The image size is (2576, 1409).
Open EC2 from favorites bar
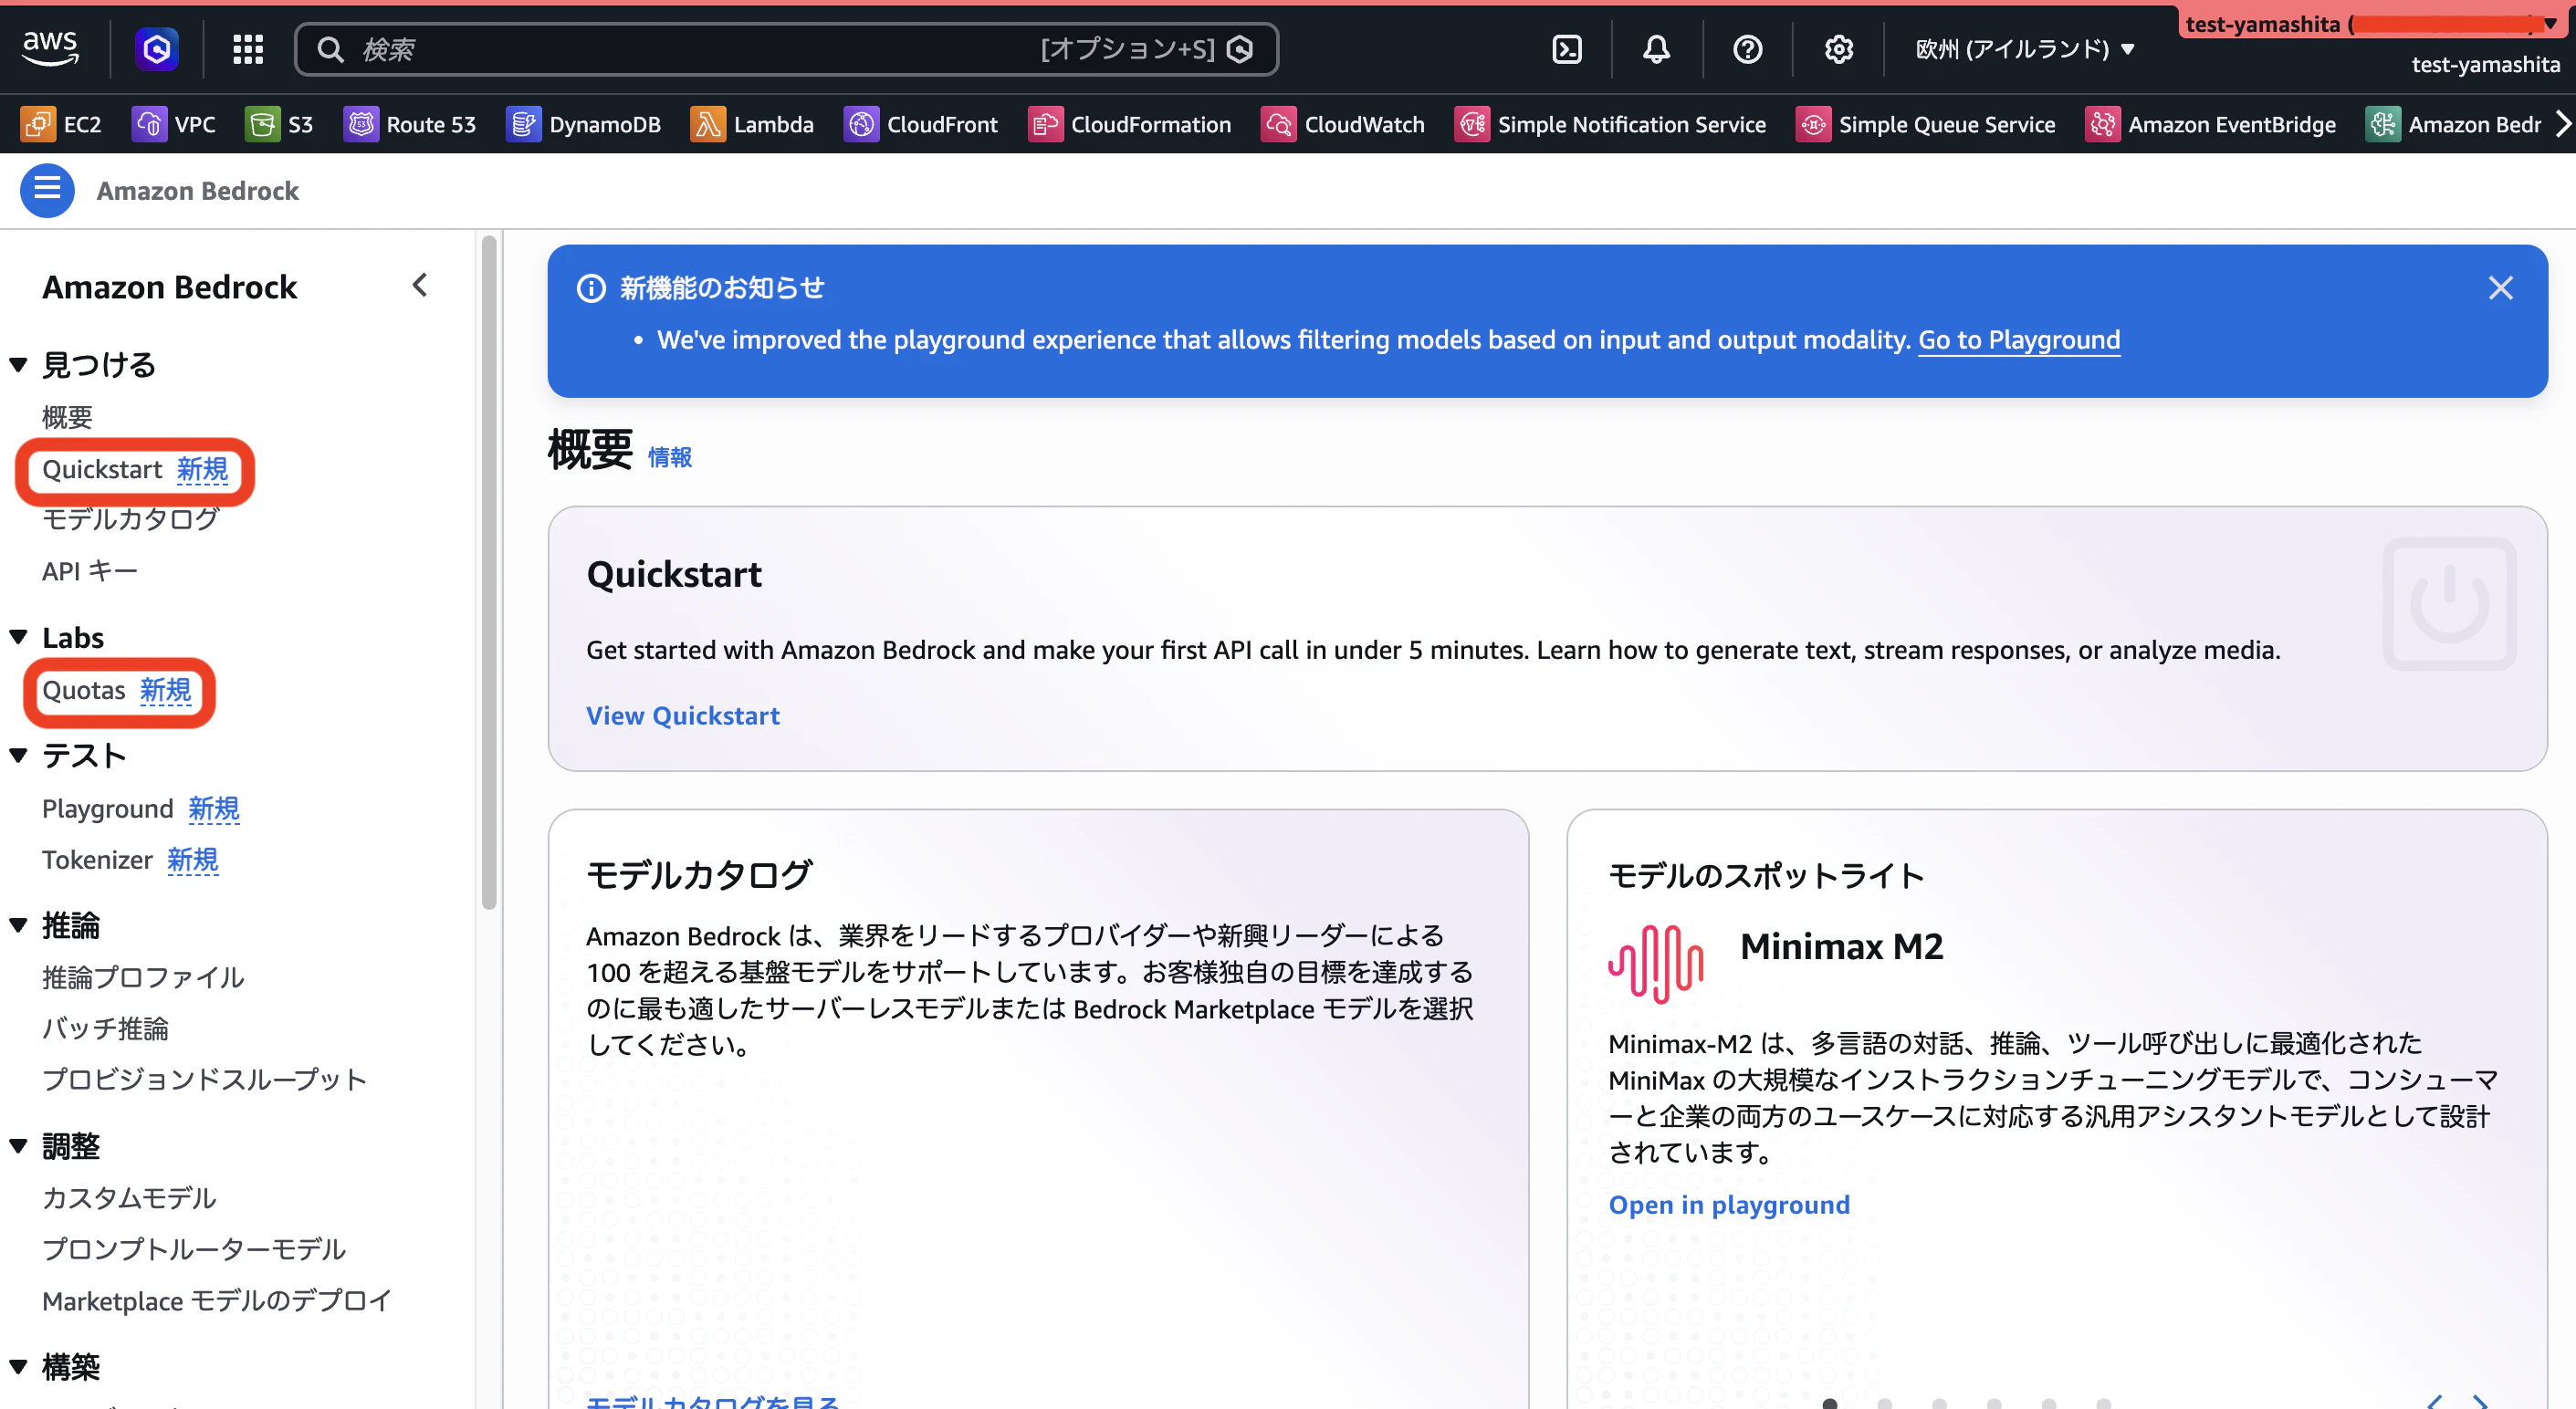click(61, 124)
